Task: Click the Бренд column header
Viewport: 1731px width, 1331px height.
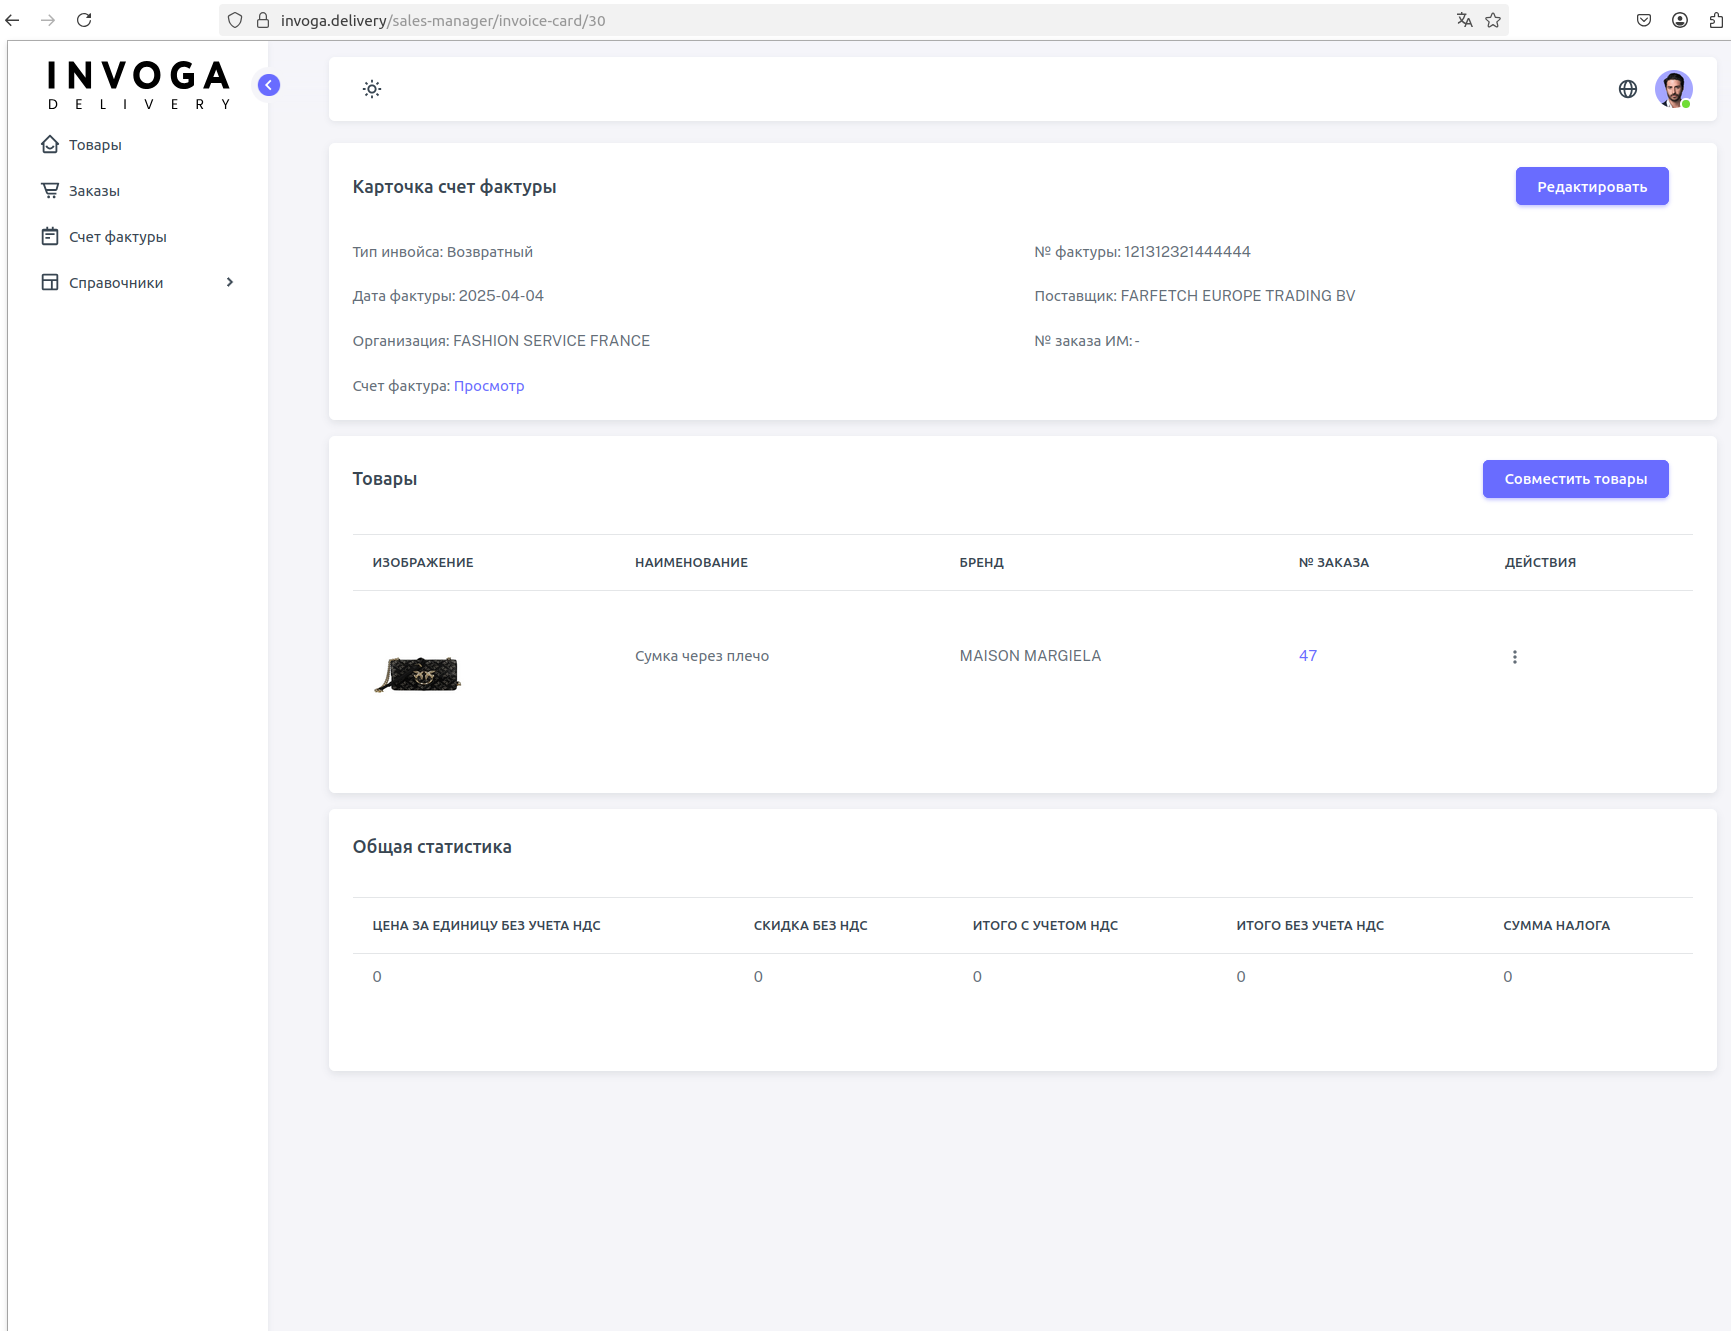Action: pyautogui.click(x=982, y=563)
